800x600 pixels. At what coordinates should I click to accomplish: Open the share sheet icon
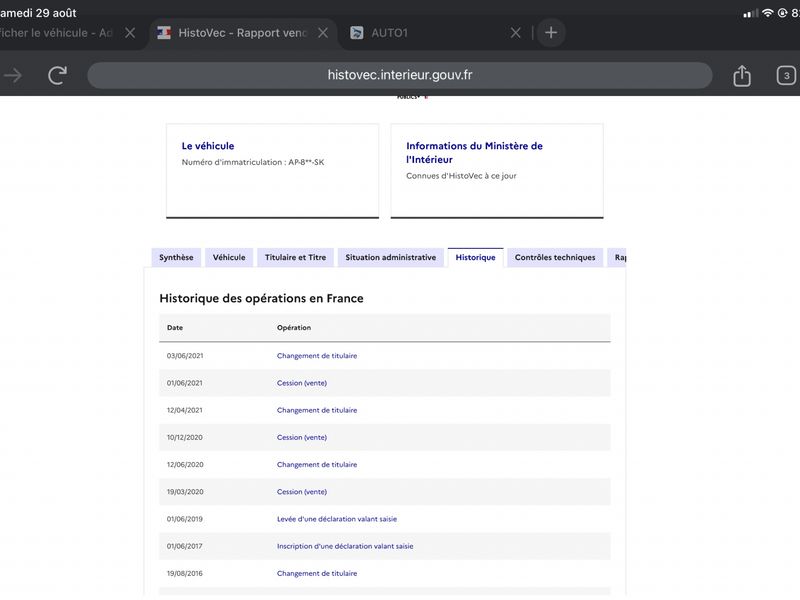742,76
